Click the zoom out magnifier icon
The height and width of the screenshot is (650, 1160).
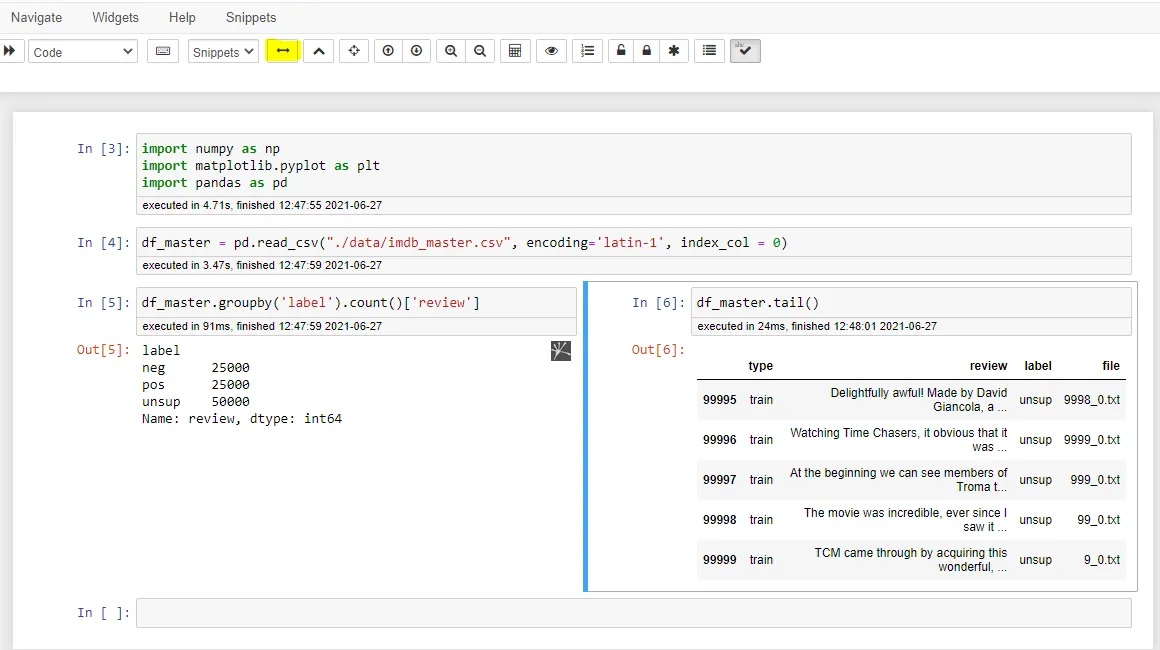tap(480, 51)
